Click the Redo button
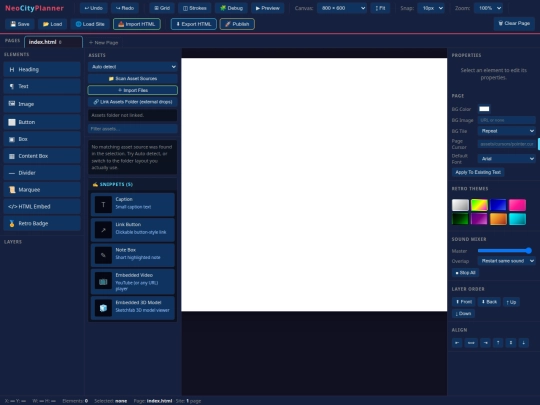This screenshot has height=405, width=540. 125,8
